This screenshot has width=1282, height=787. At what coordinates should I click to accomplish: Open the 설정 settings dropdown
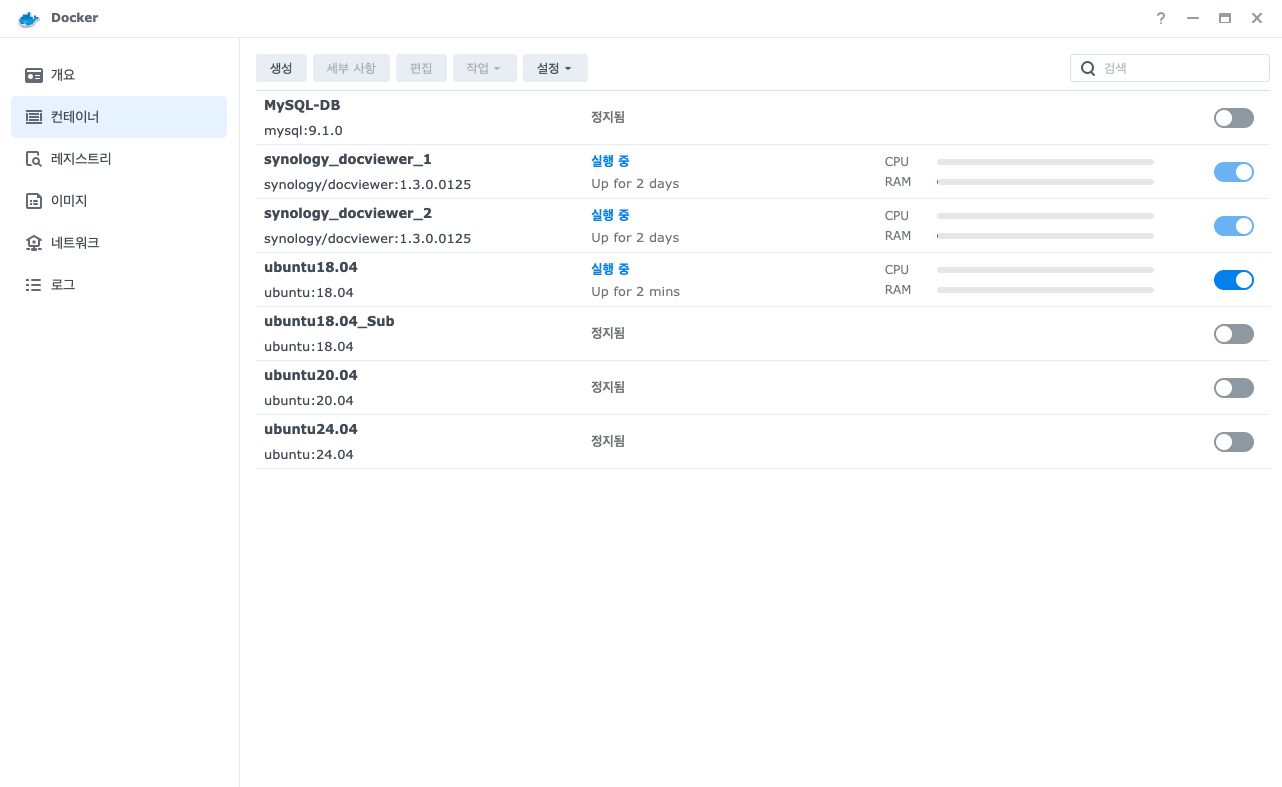click(x=555, y=68)
